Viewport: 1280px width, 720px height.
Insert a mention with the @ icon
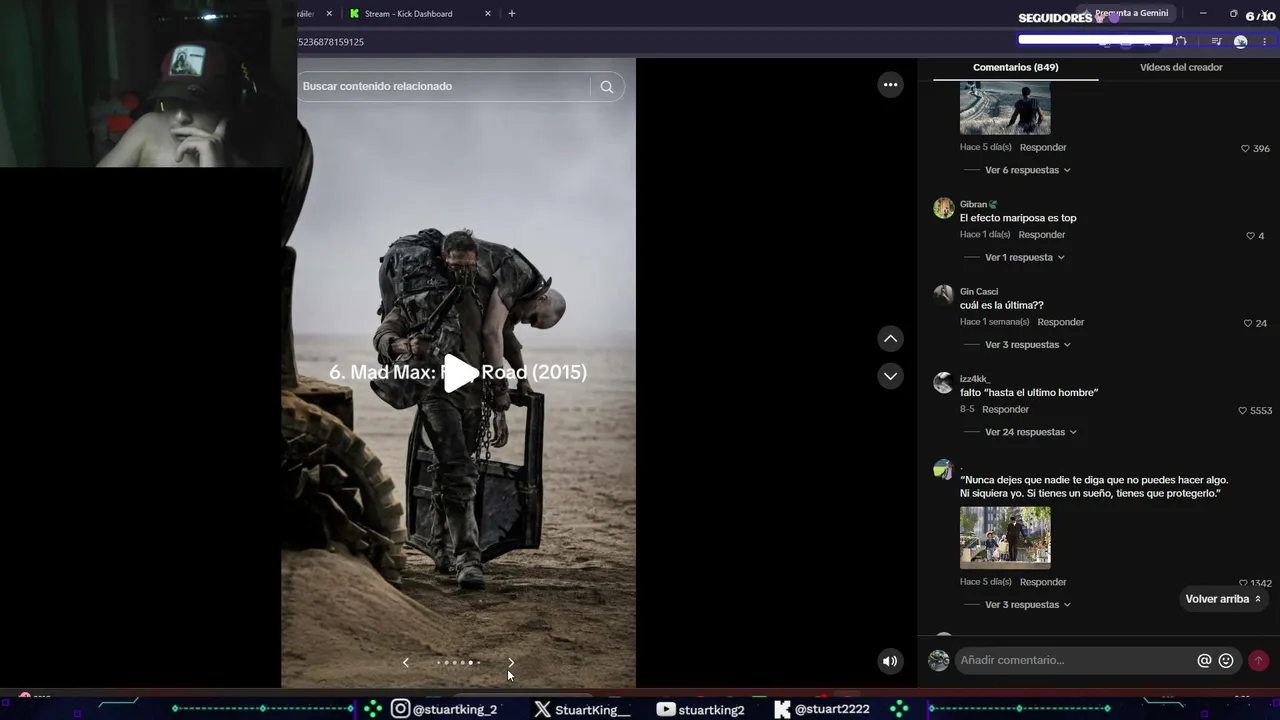[1204, 661]
